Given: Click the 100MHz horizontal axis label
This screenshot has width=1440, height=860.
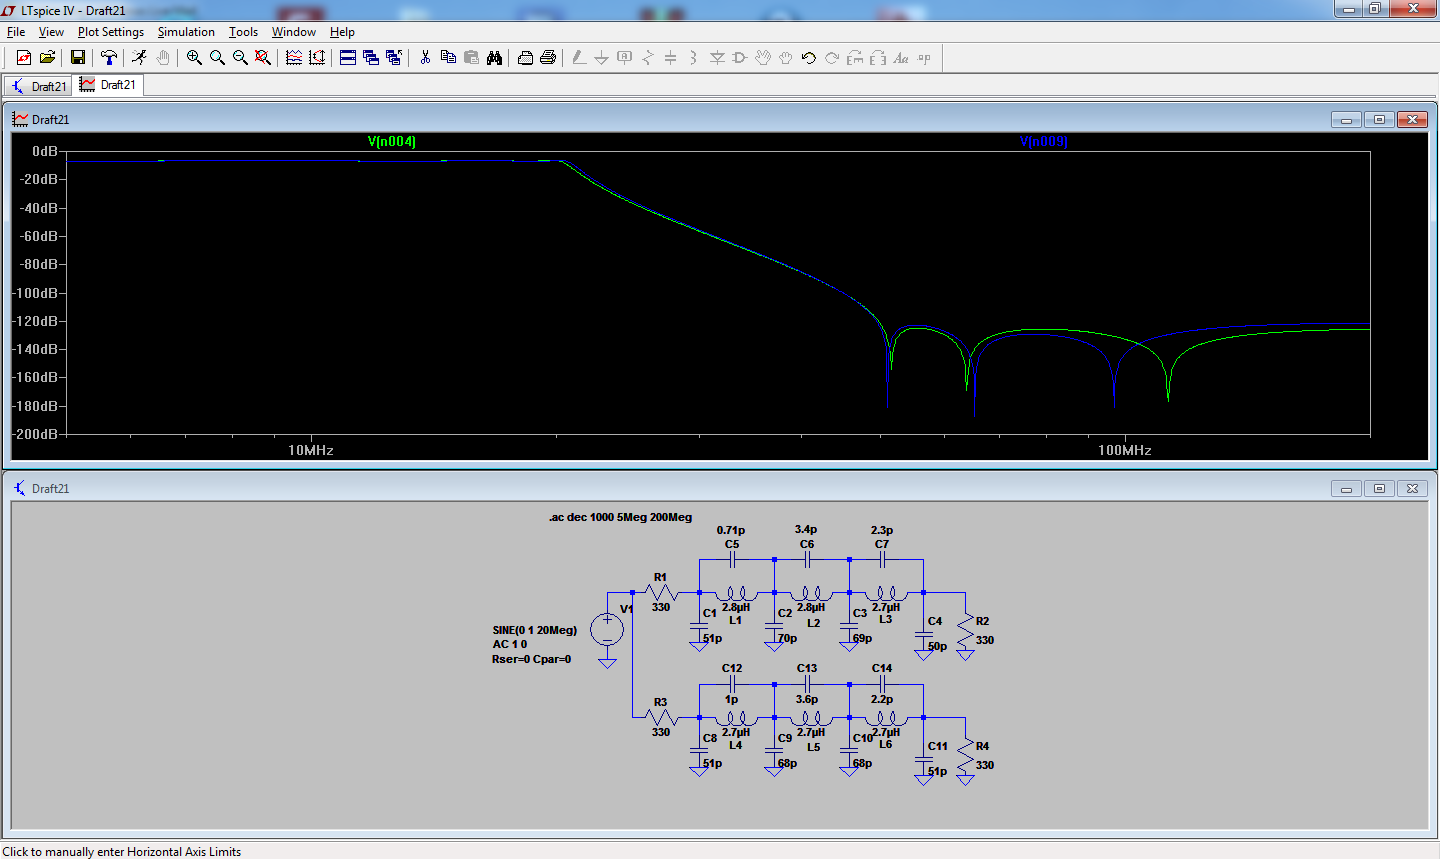Looking at the screenshot, I should click(x=1125, y=450).
